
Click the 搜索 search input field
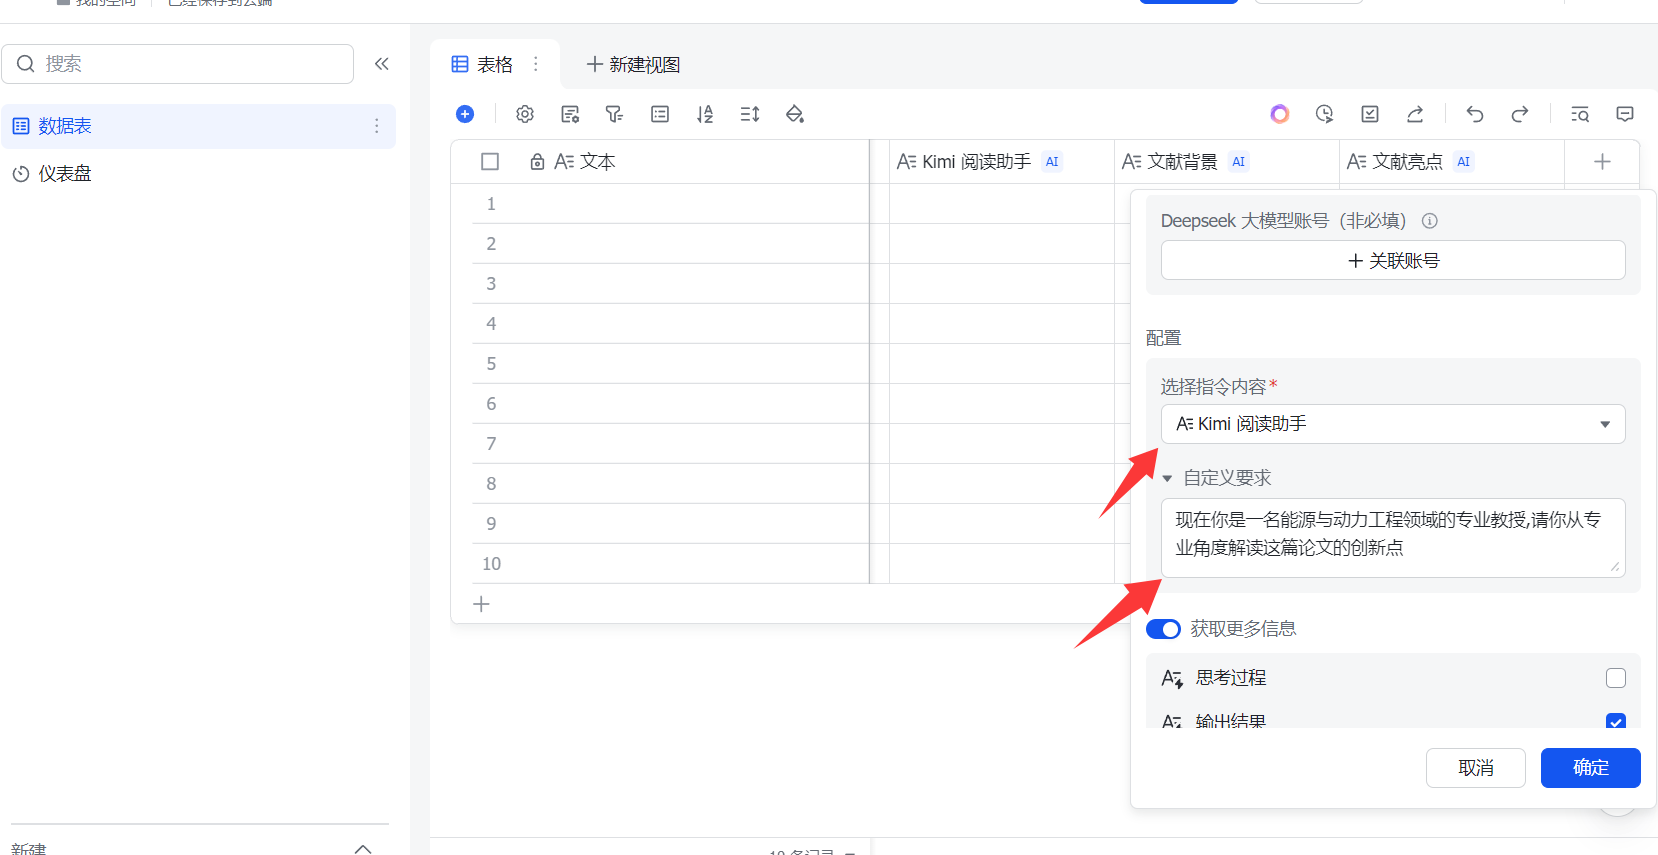click(190, 64)
